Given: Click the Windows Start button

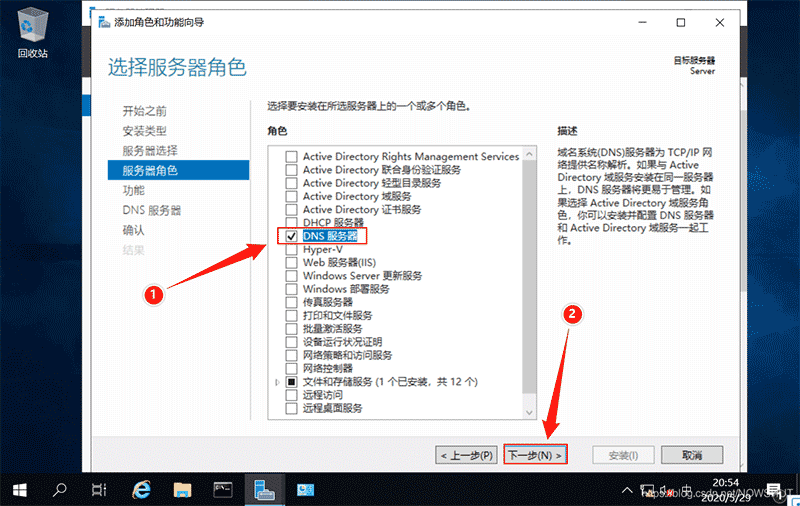Looking at the screenshot, I should click(x=19, y=488).
